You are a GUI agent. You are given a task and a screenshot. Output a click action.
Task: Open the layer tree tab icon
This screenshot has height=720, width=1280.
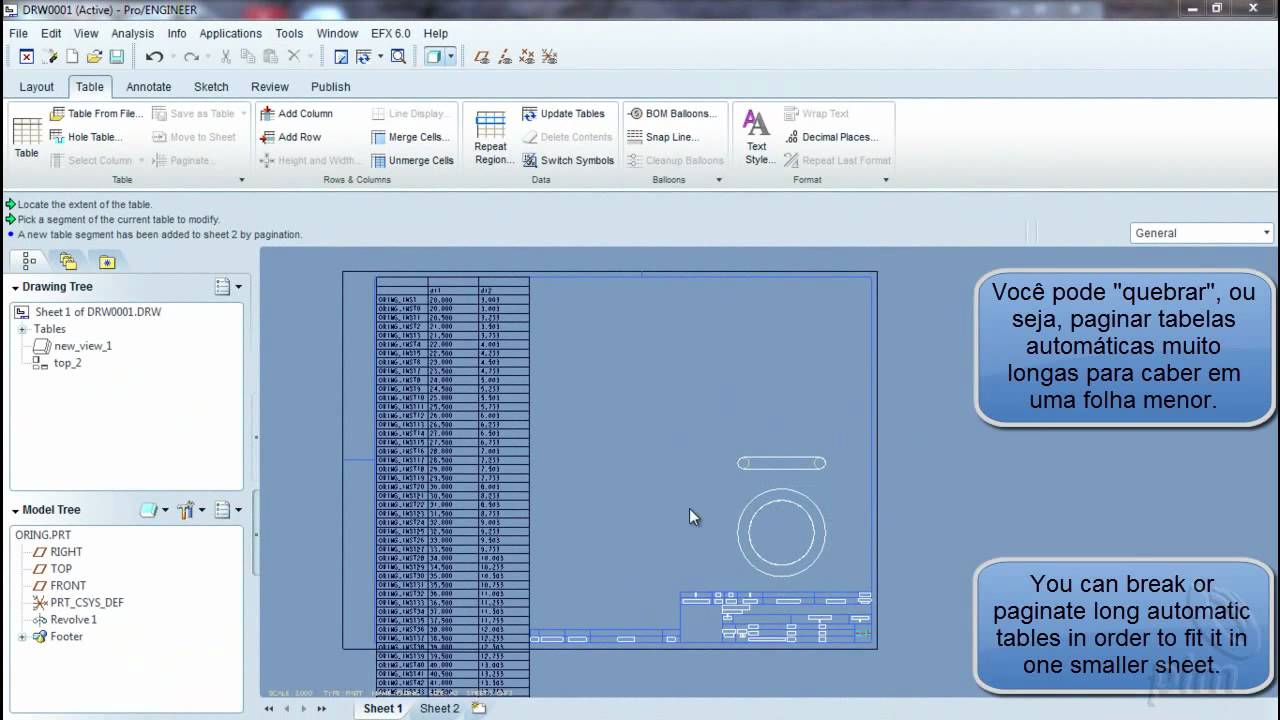(68, 262)
